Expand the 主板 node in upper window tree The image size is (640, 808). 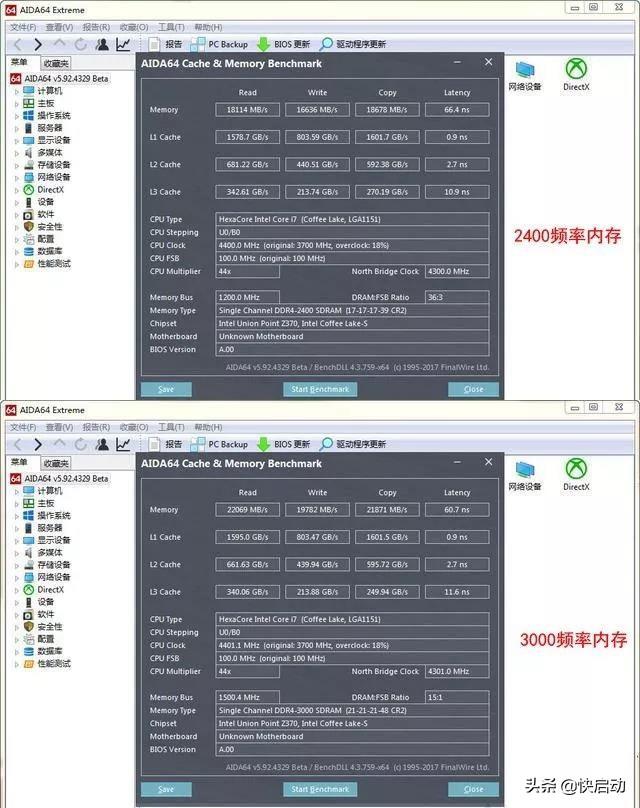click(16, 104)
